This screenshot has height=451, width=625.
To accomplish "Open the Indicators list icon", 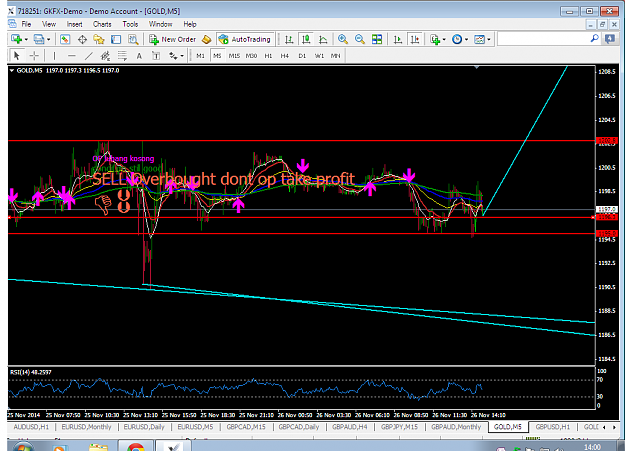I will pos(435,39).
